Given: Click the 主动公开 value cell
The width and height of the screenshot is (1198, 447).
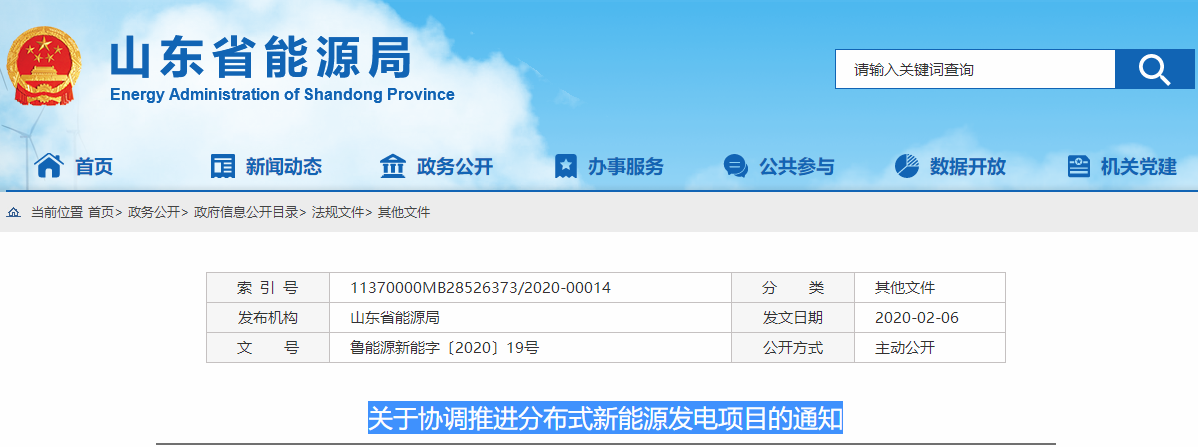Looking at the screenshot, I should pyautogui.click(x=930, y=348).
